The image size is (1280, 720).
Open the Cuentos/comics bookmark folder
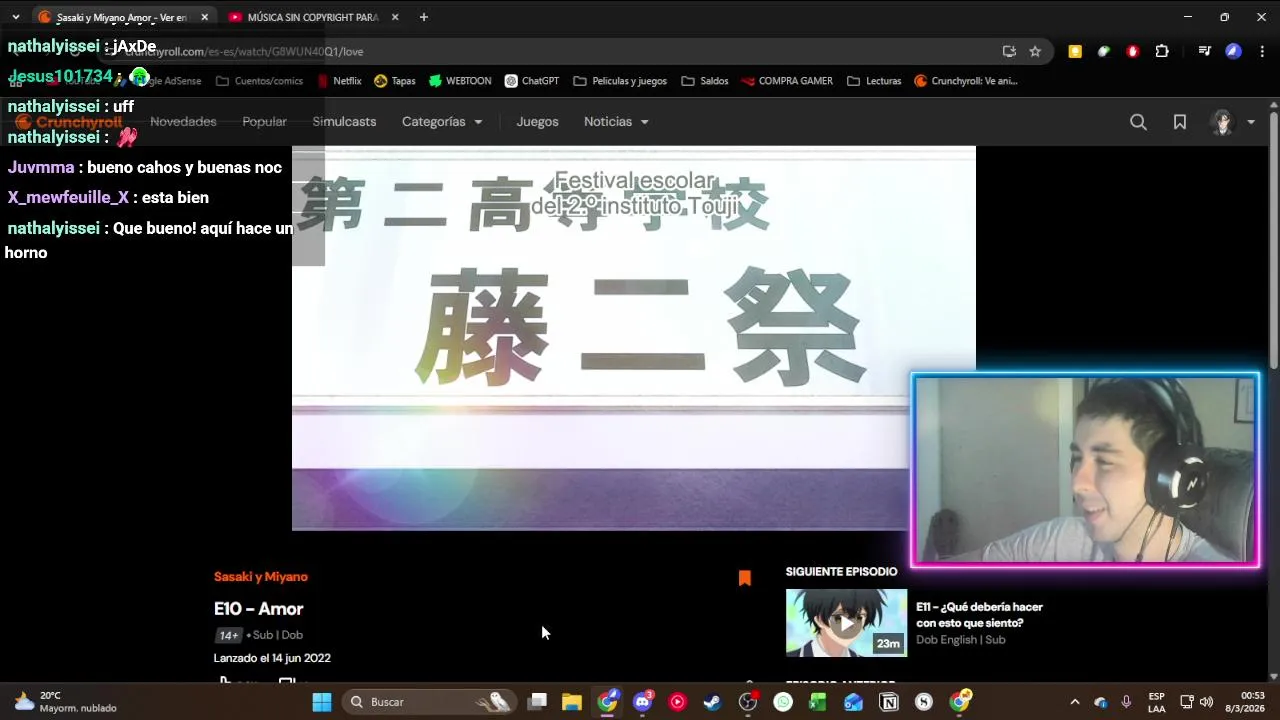(x=259, y=81)
